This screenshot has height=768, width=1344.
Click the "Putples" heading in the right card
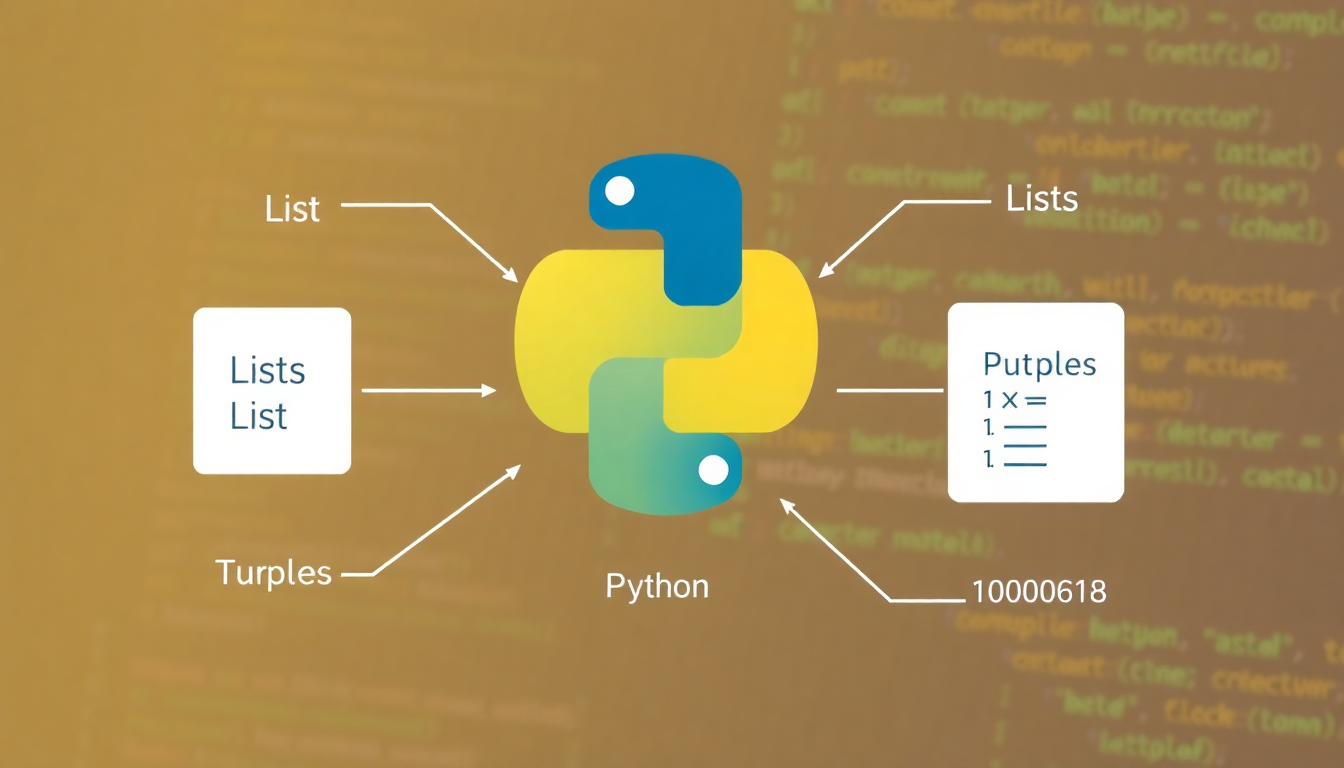pos(1039,364)
